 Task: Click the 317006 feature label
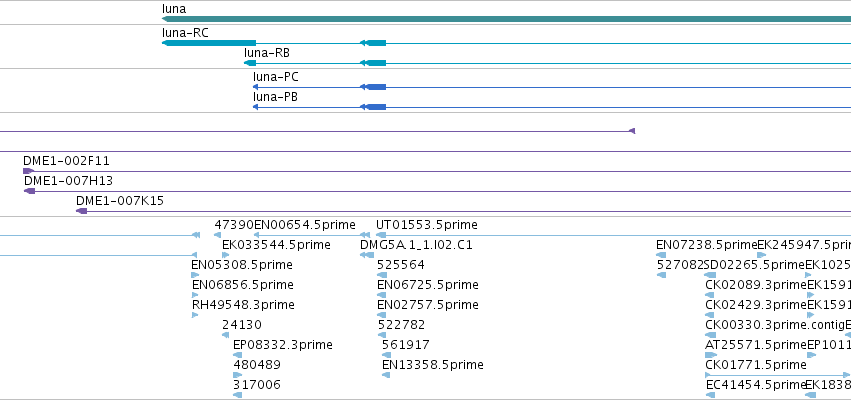257,385
